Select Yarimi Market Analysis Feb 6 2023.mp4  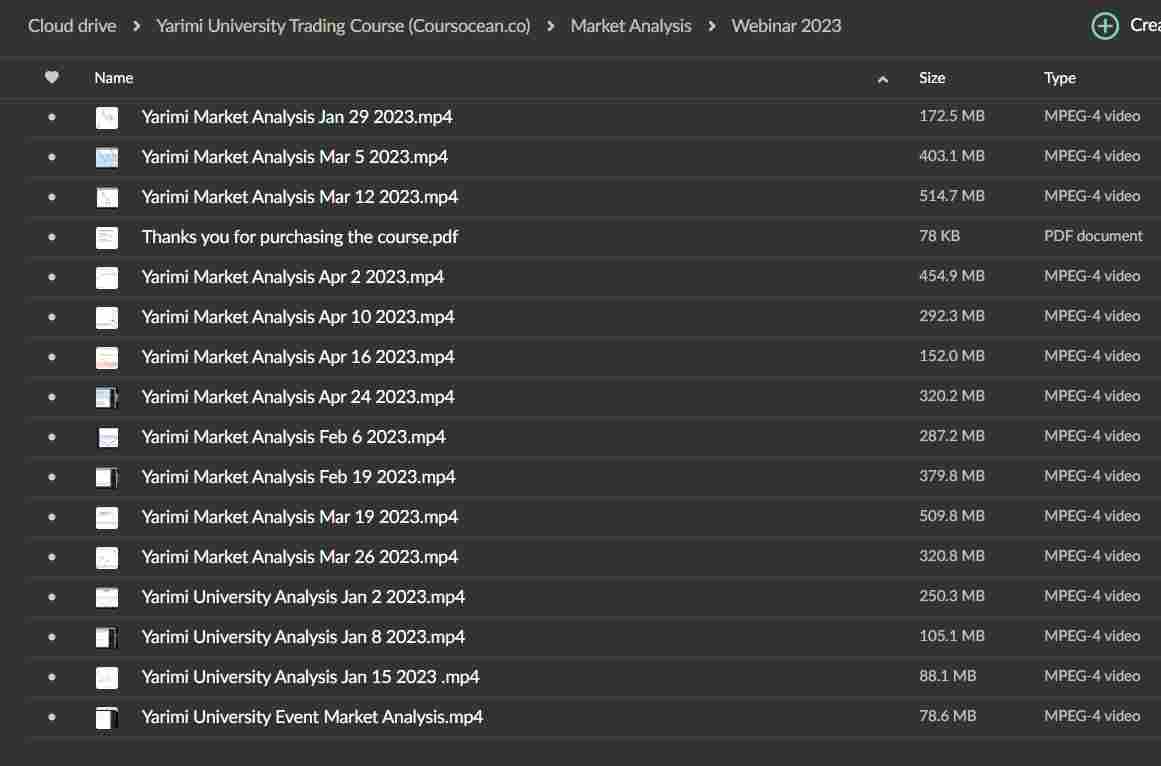(x=294, y=437)
